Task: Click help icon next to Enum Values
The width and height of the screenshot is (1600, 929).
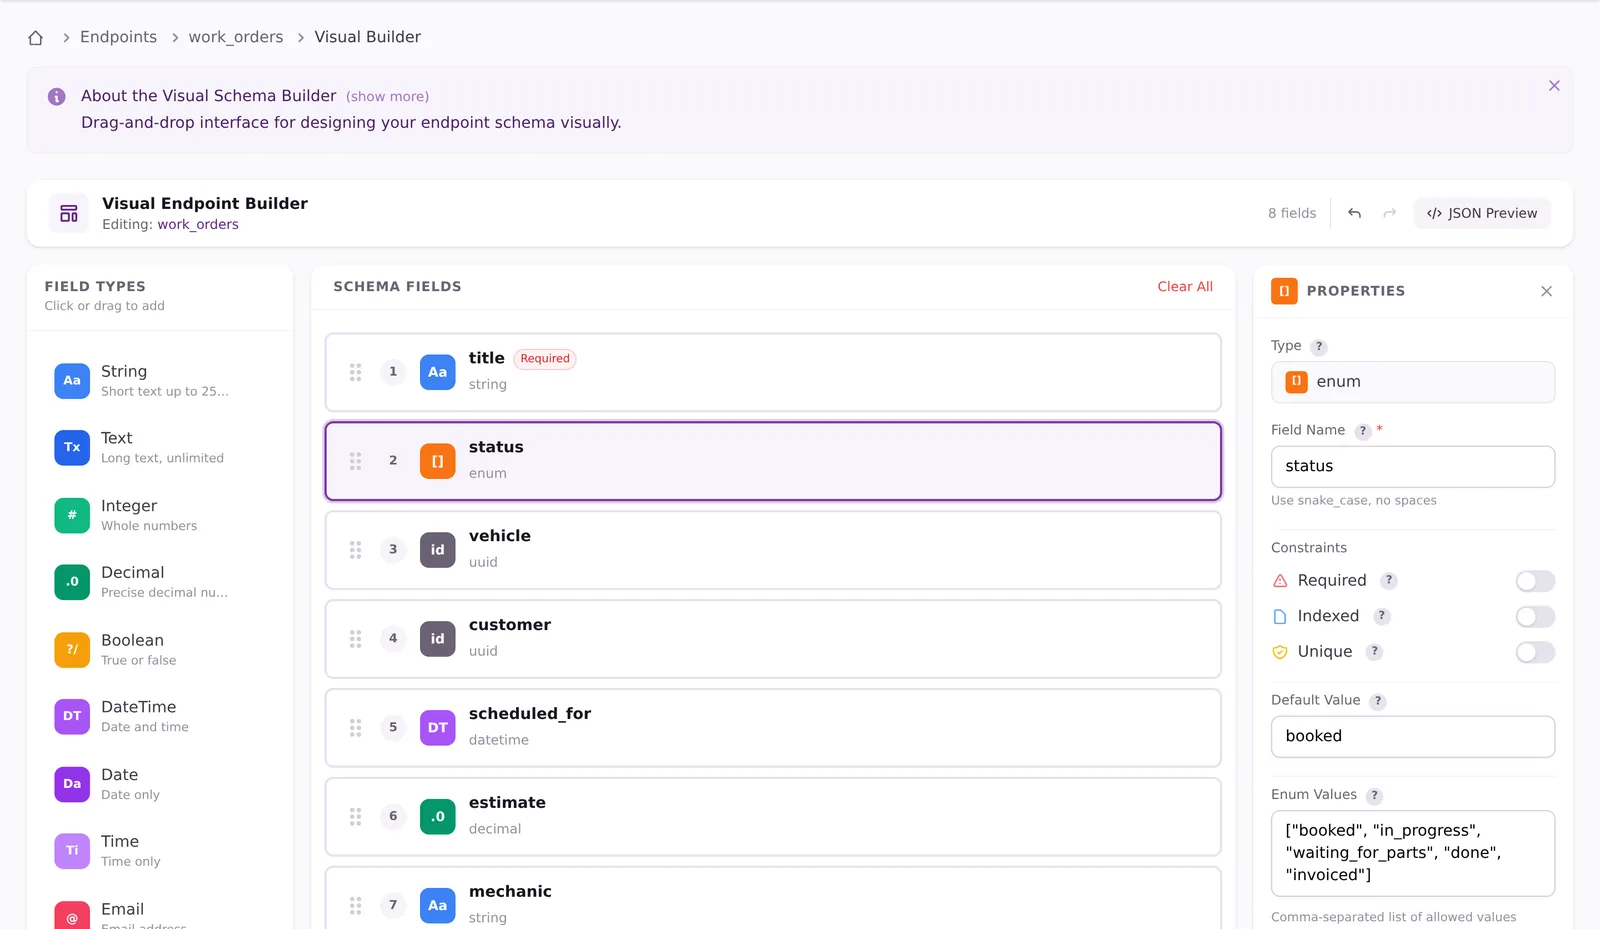Action: click(1374, 796)
